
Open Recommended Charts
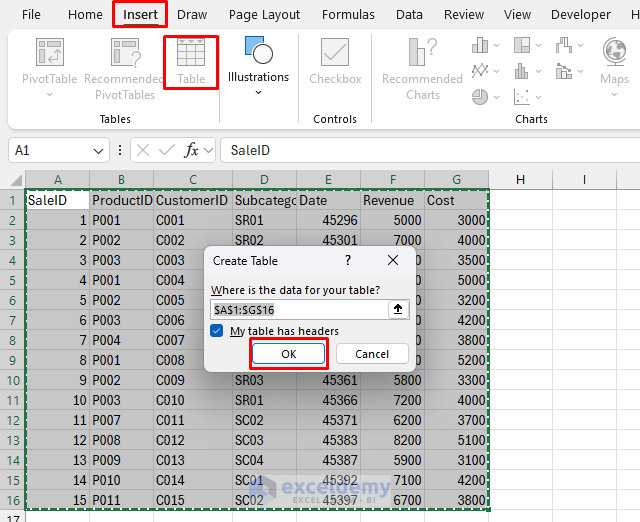(x=422, y=69)
